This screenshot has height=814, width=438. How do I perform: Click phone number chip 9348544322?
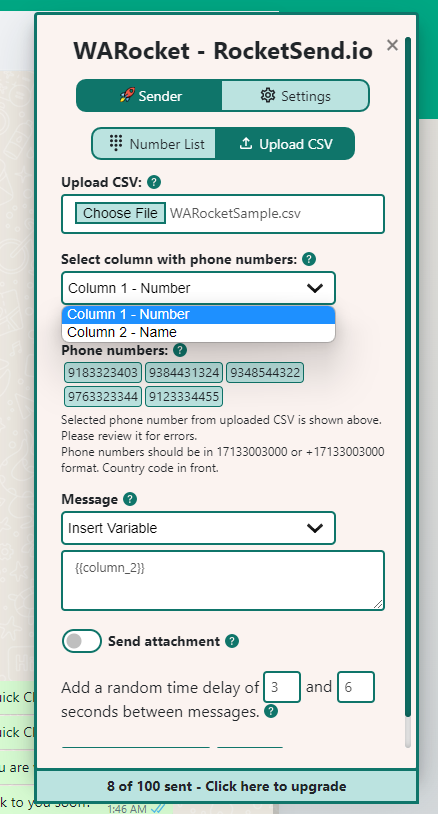[x=265, y=373]
